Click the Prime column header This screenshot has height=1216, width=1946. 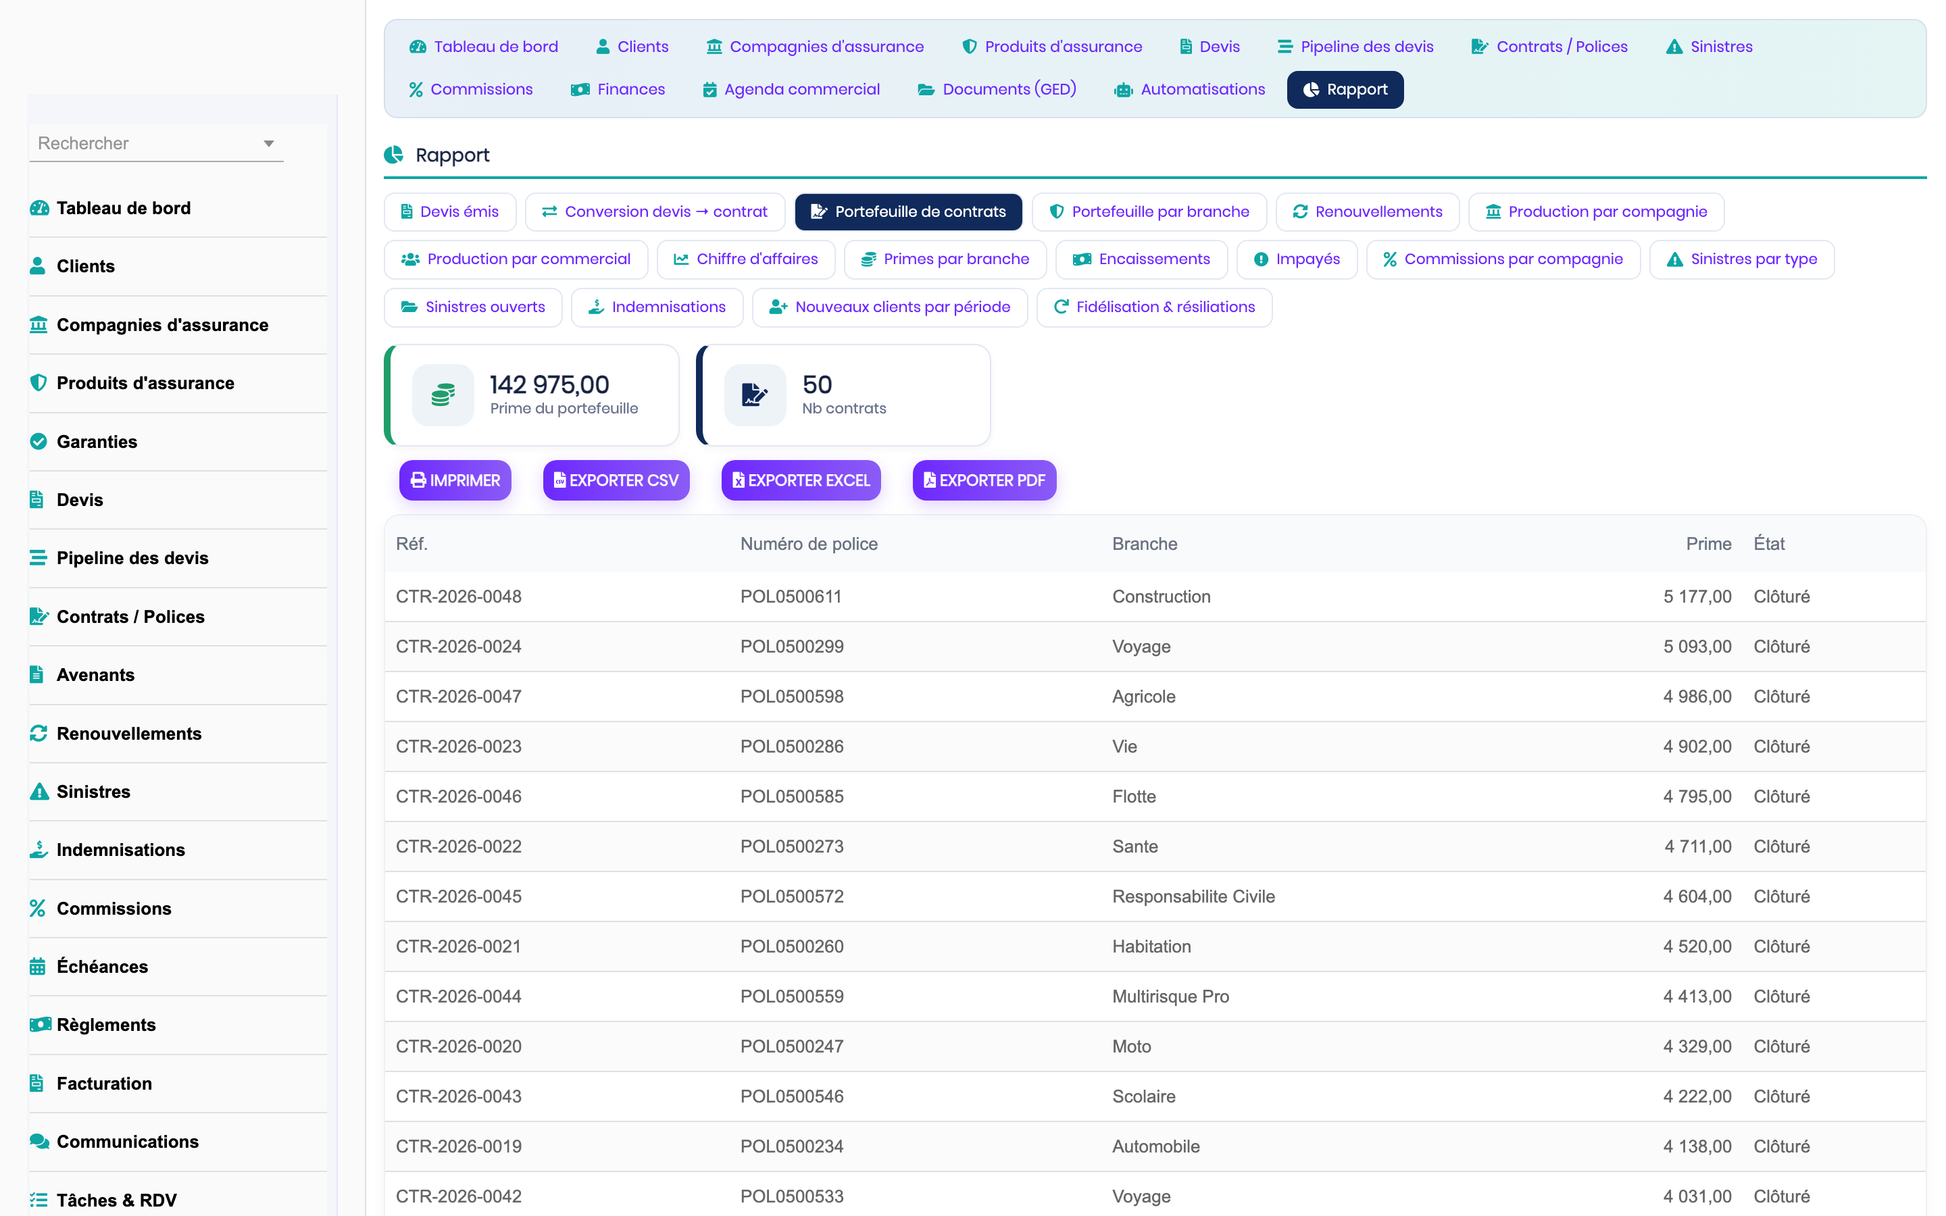[1708, 544]
